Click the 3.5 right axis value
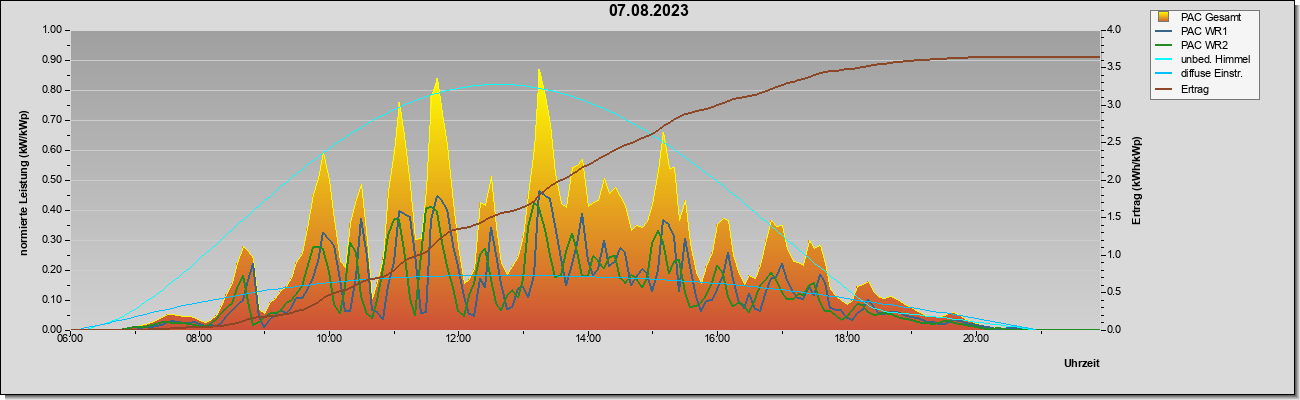This screenshot has height=400, width=1300. 1115,67
